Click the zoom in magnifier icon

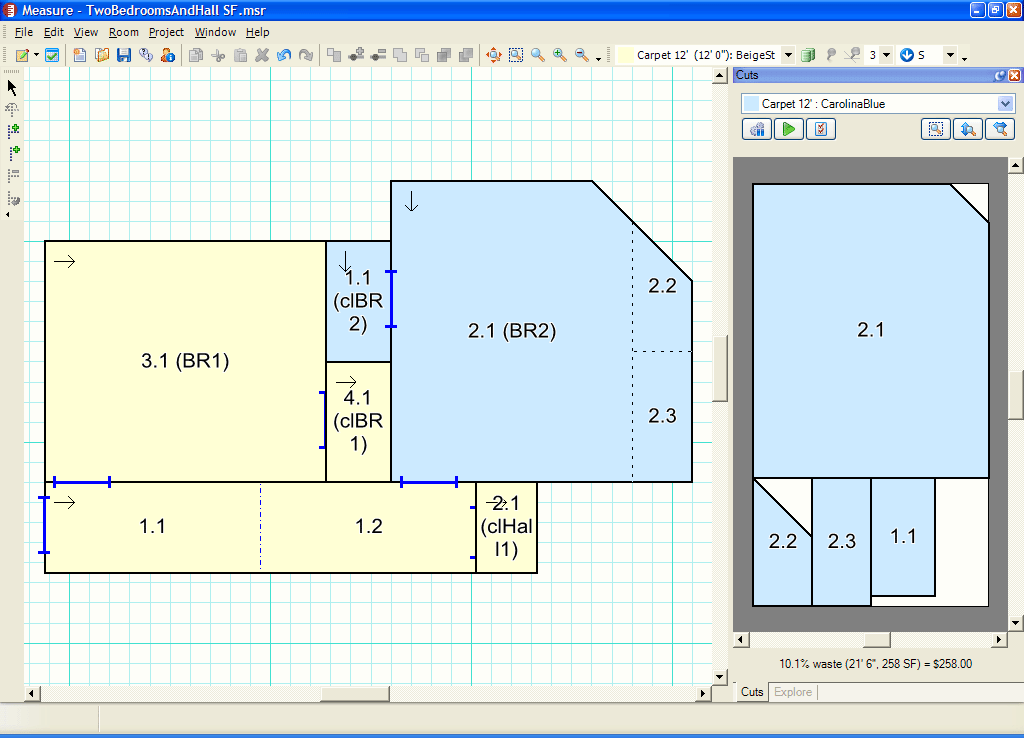tap(559, 55)
